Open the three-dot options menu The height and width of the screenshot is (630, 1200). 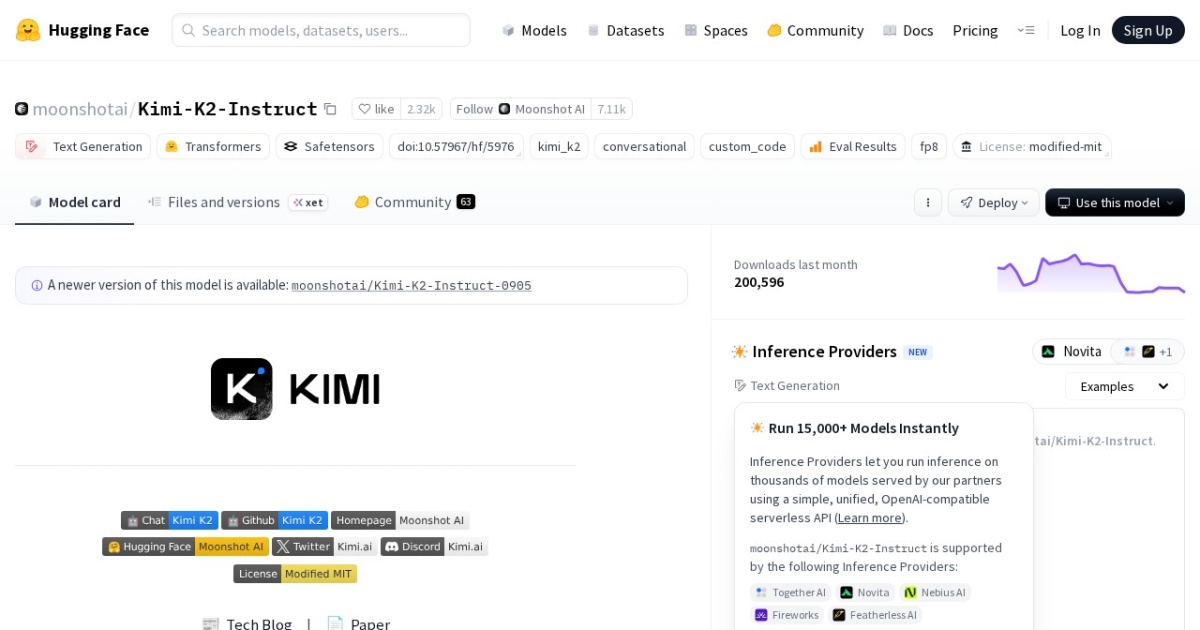point(928,202)
